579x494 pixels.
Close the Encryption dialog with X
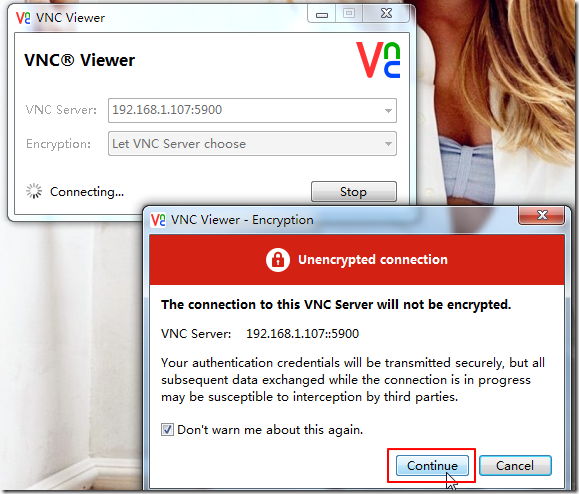(x=542, y=215)
